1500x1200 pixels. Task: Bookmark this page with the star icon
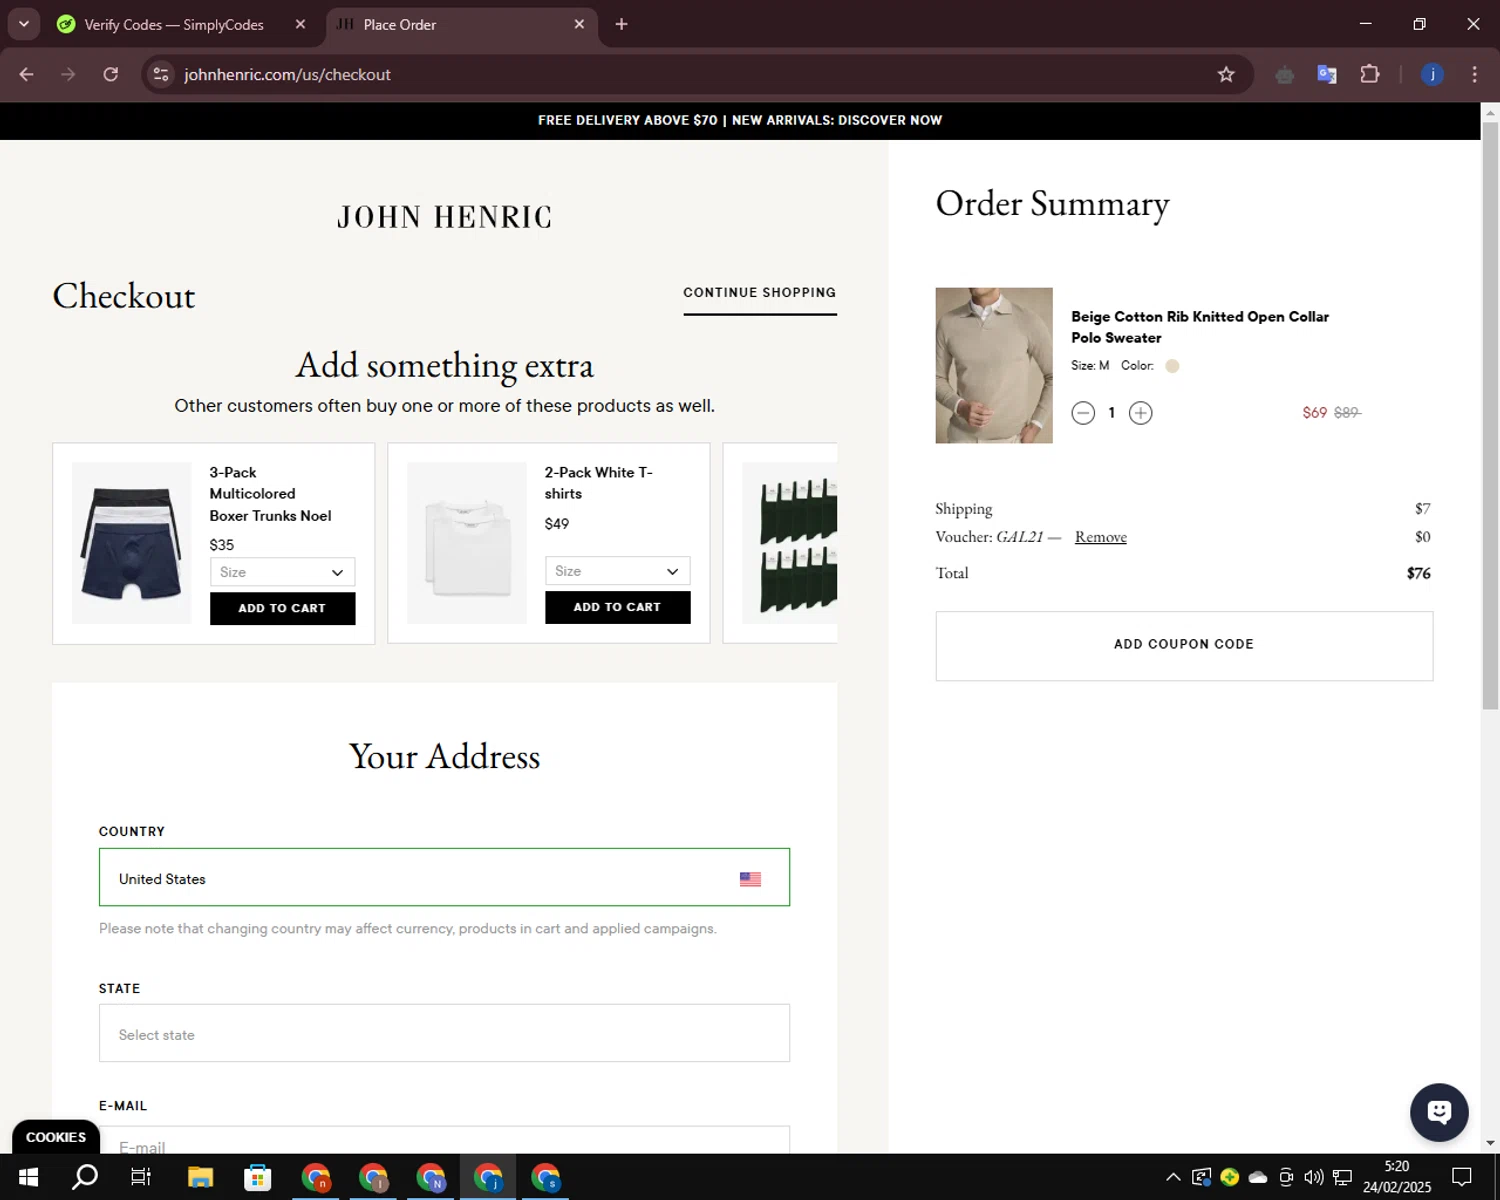point(1226,74)
